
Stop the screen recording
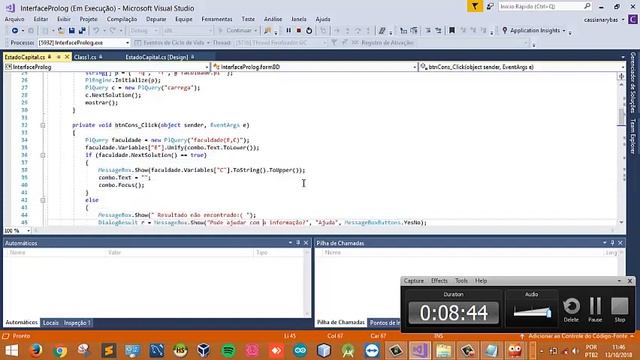pyautogui.click(x=620, y=309)
